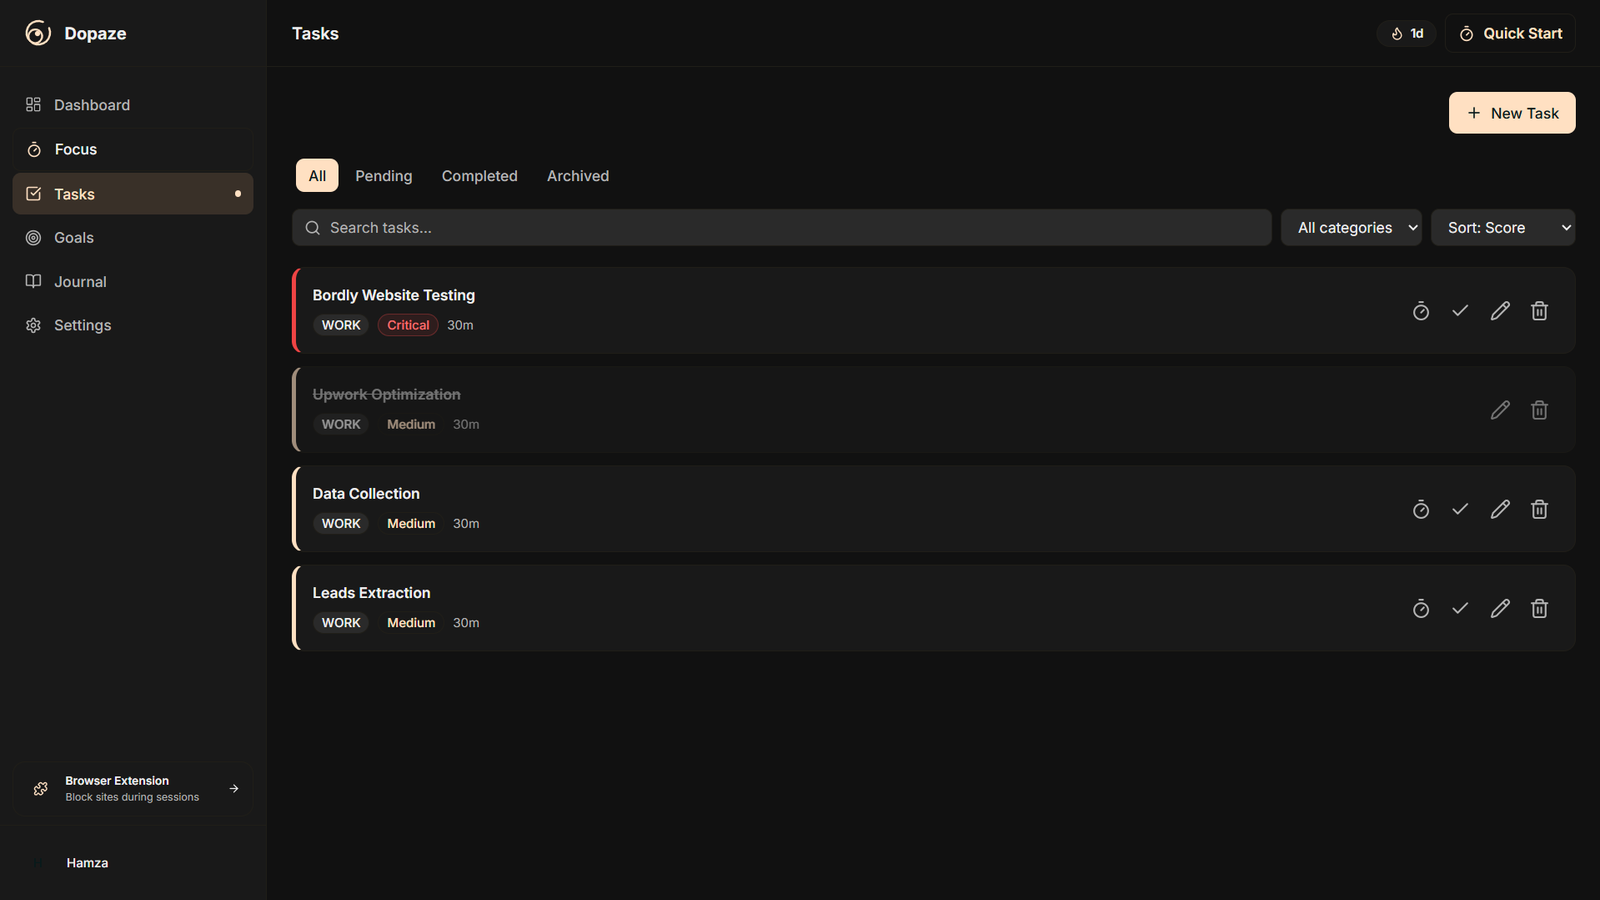The height and width of the screenshot is (900, 1600).
Task: Click the Search tasks input field
Action: pyautogui.click(x=780, y=228)
